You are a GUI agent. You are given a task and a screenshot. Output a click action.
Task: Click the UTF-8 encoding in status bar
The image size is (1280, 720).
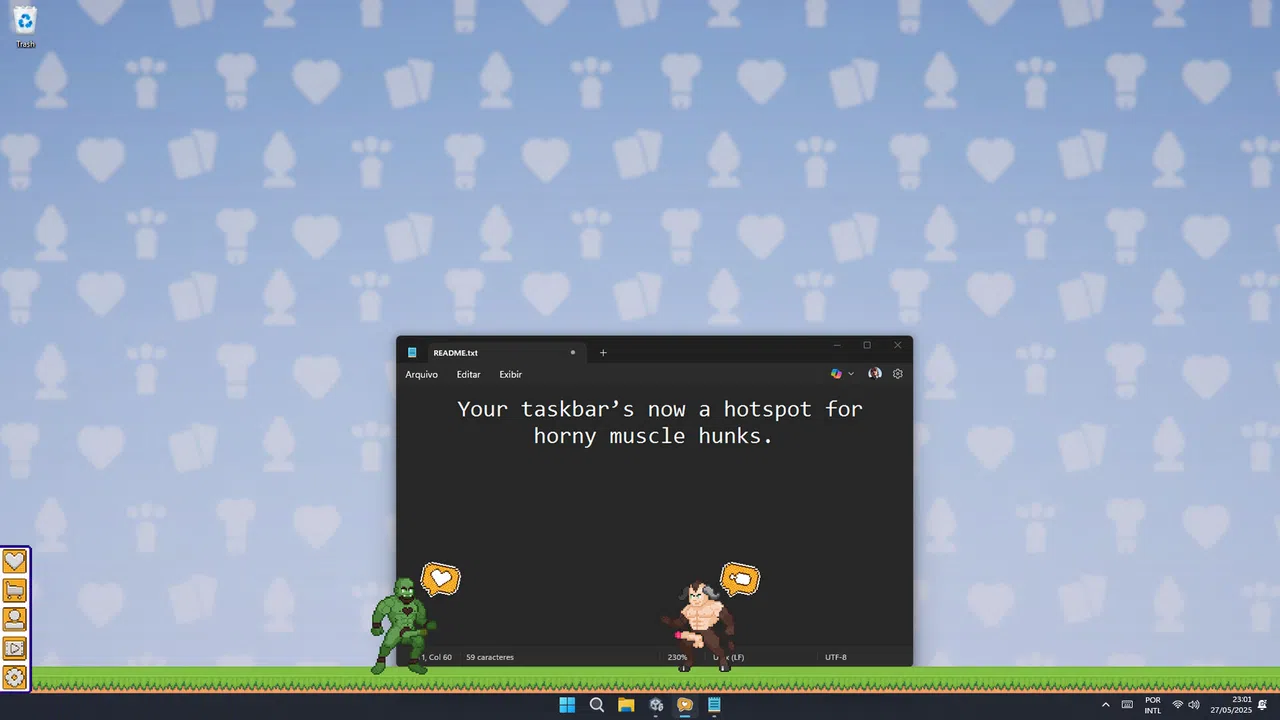coord(836,657)
